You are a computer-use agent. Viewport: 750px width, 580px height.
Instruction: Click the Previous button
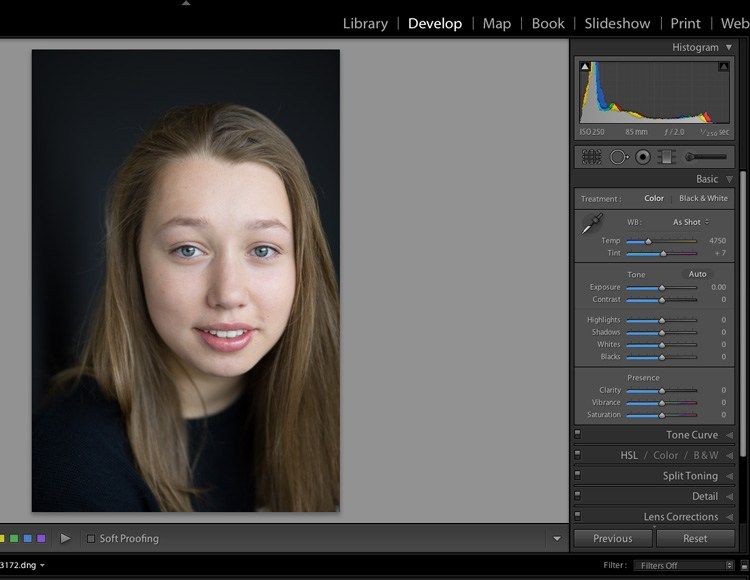tap(612, 538)
